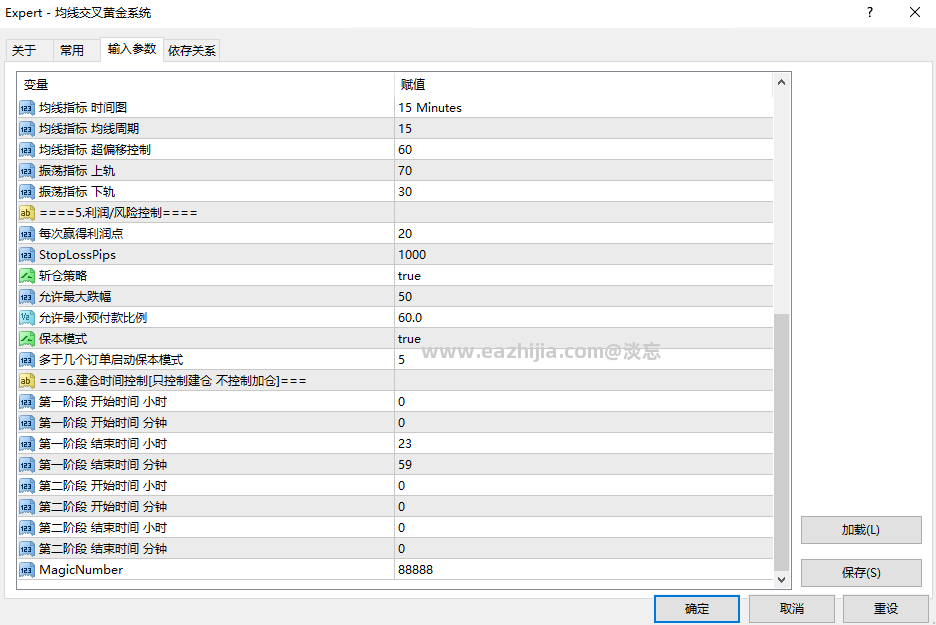Viewport: 936px width, 625px height.
Task: Select the 允许最大跌幅 value 50
Action: coord(583,297)
